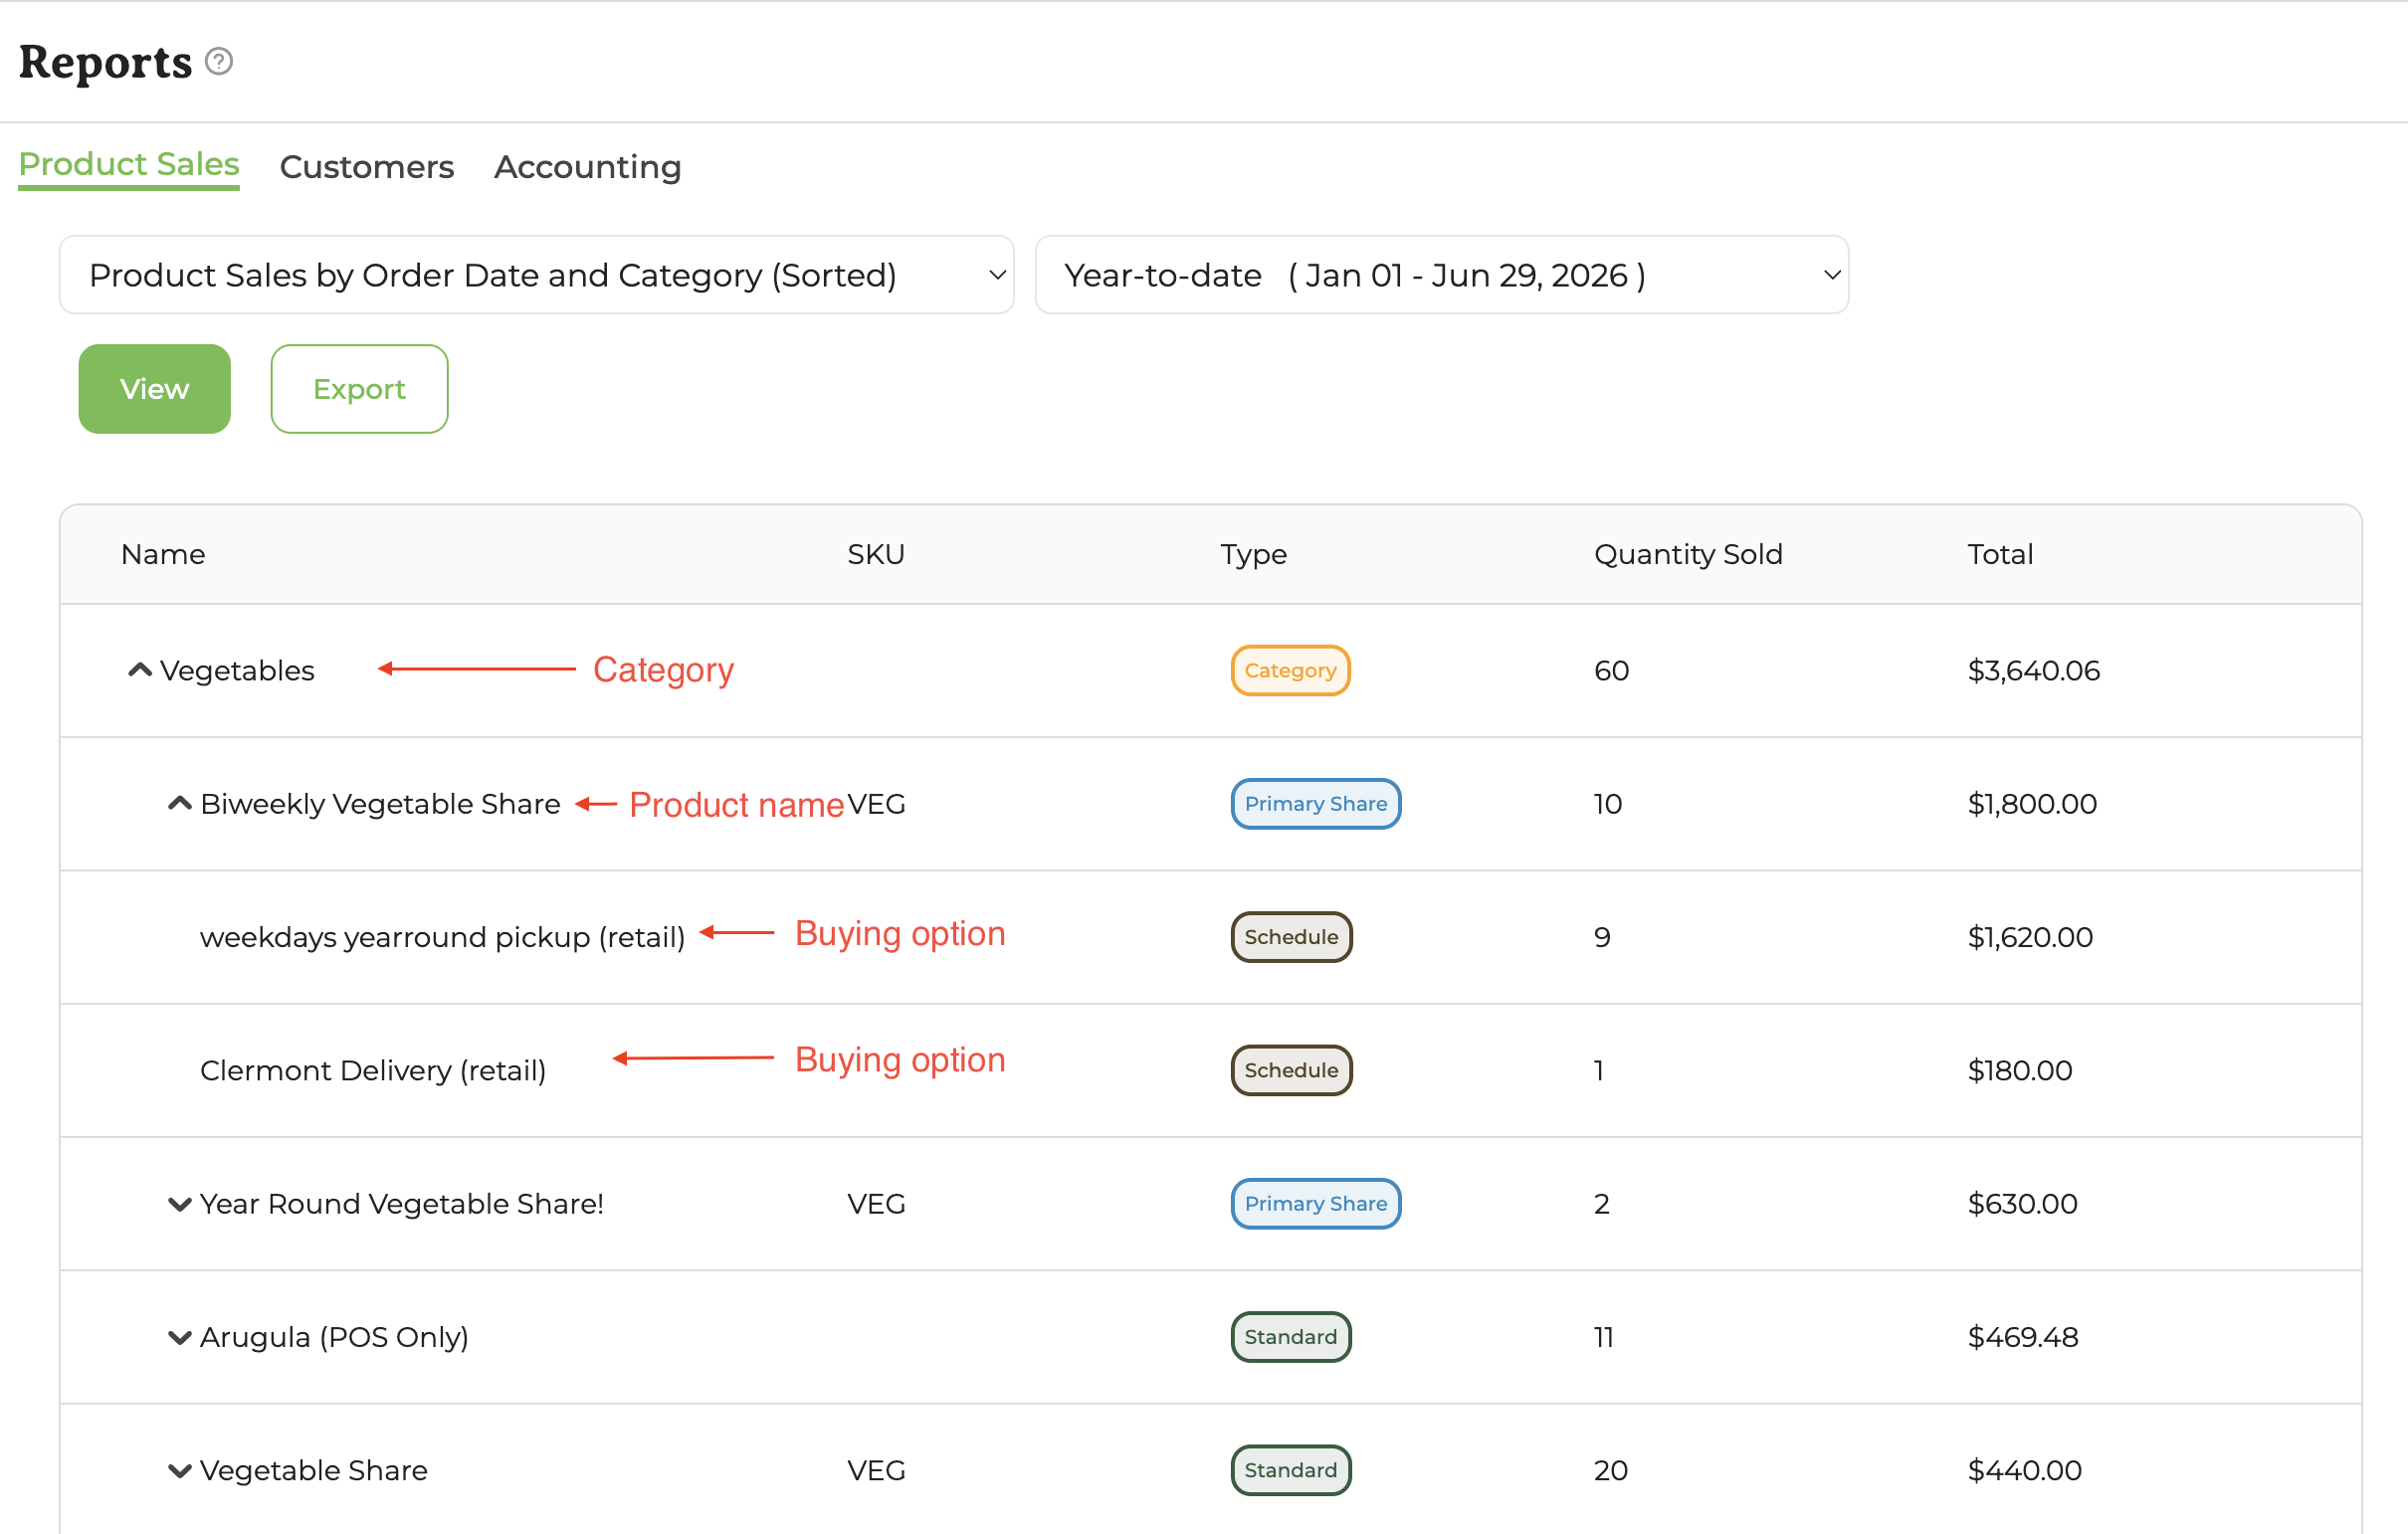This screenshot has height=1534, width=2408.
Task: Select the Vegetables category name
Action: (x=237, y=670)
